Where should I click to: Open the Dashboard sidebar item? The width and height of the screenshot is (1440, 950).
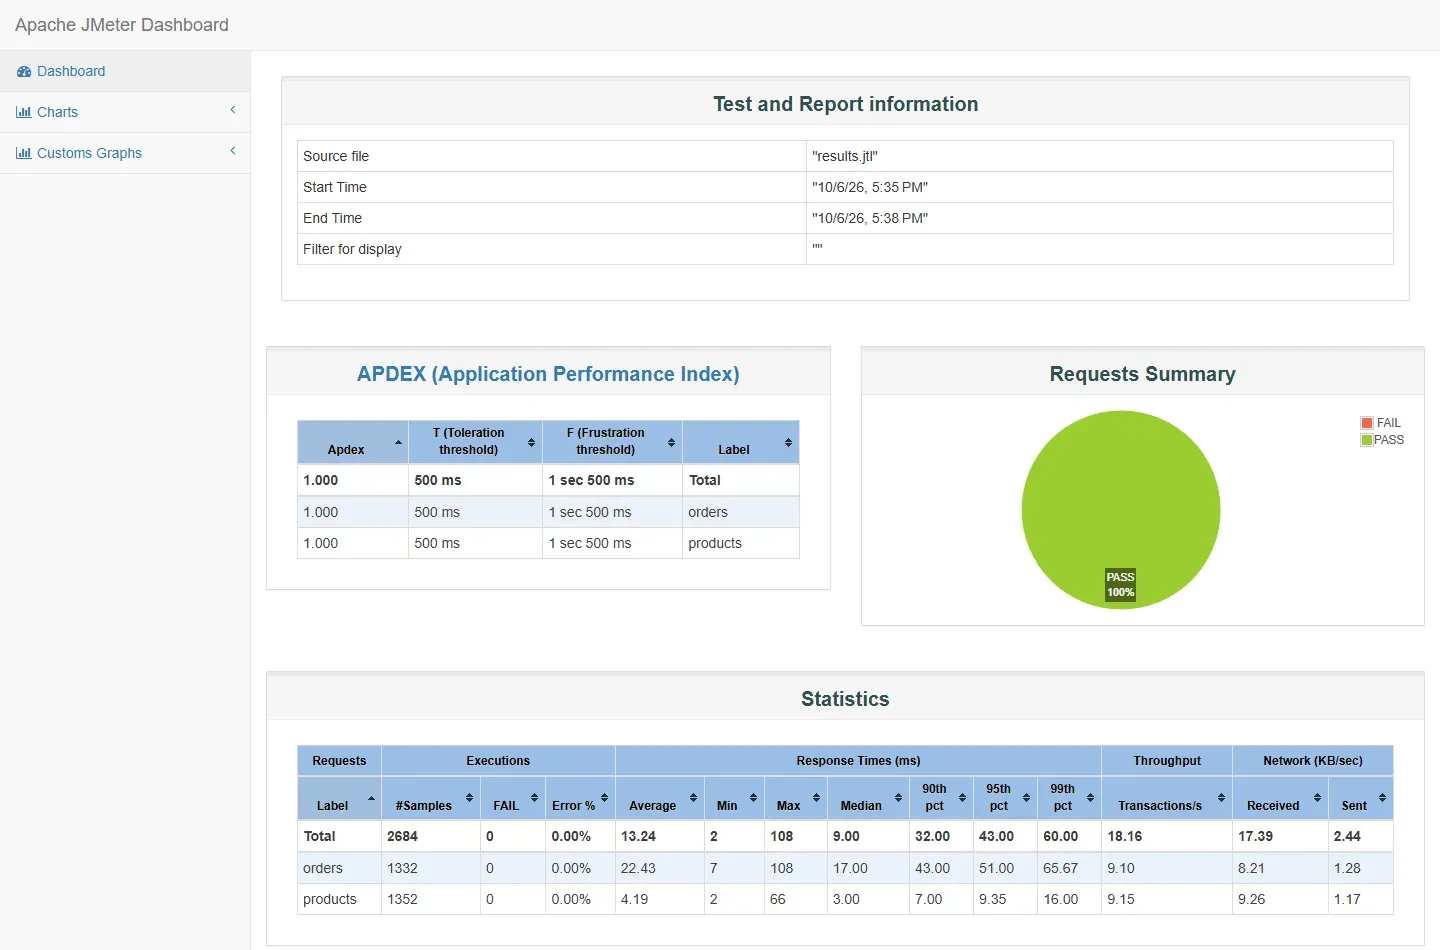pyautogui.click(x=125, y=71)
